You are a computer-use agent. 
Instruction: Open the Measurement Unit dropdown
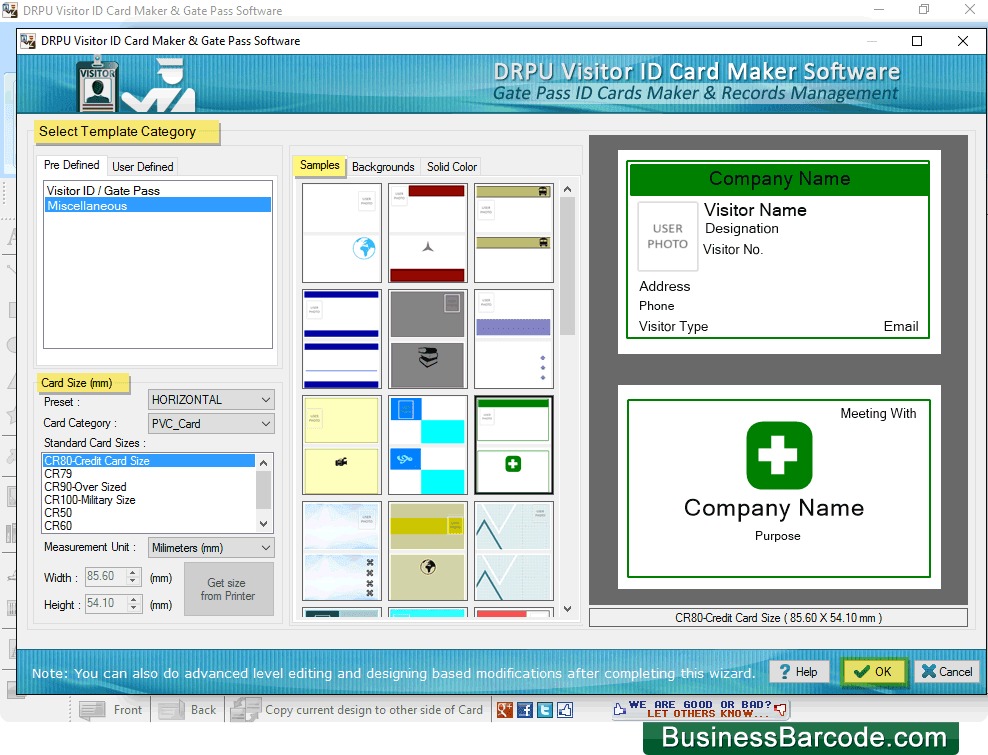(x=211, y=548)
